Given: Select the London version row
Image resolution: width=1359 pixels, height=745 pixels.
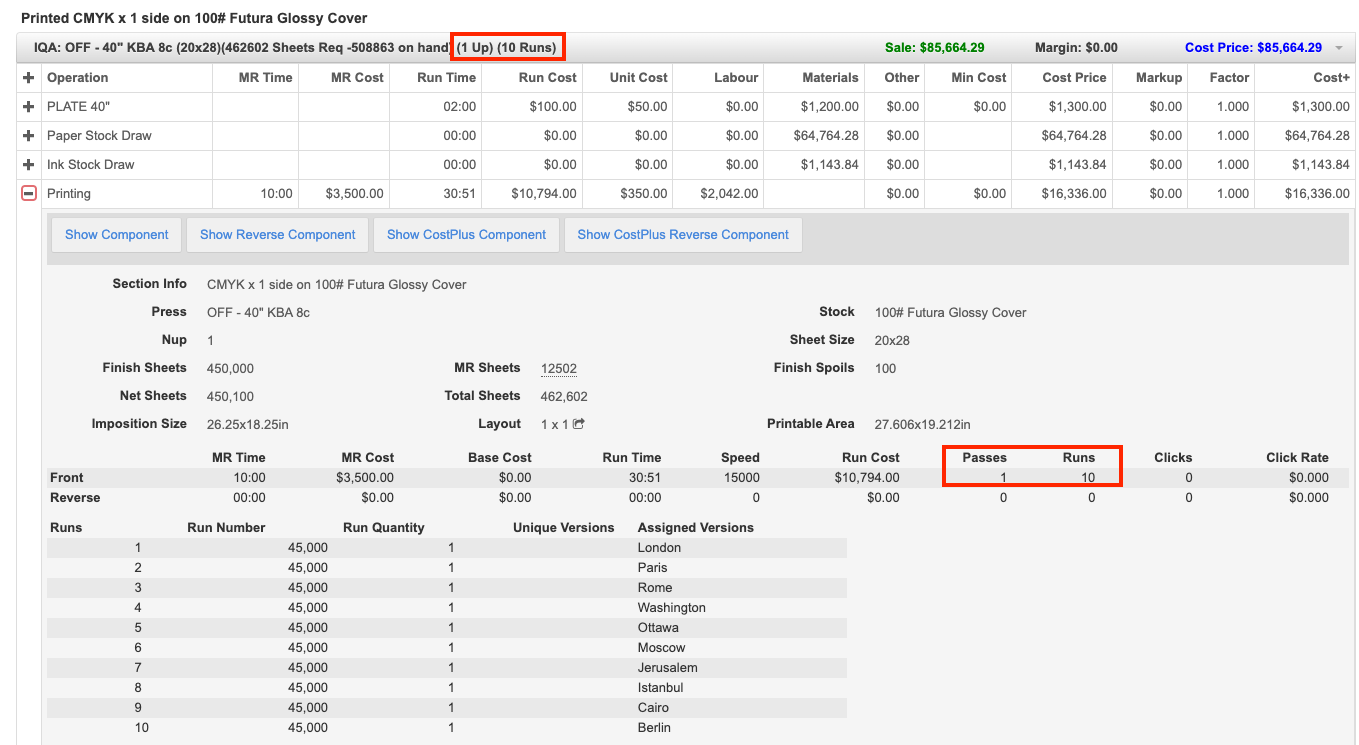Looking at the screenshot, I should (447, 548).
